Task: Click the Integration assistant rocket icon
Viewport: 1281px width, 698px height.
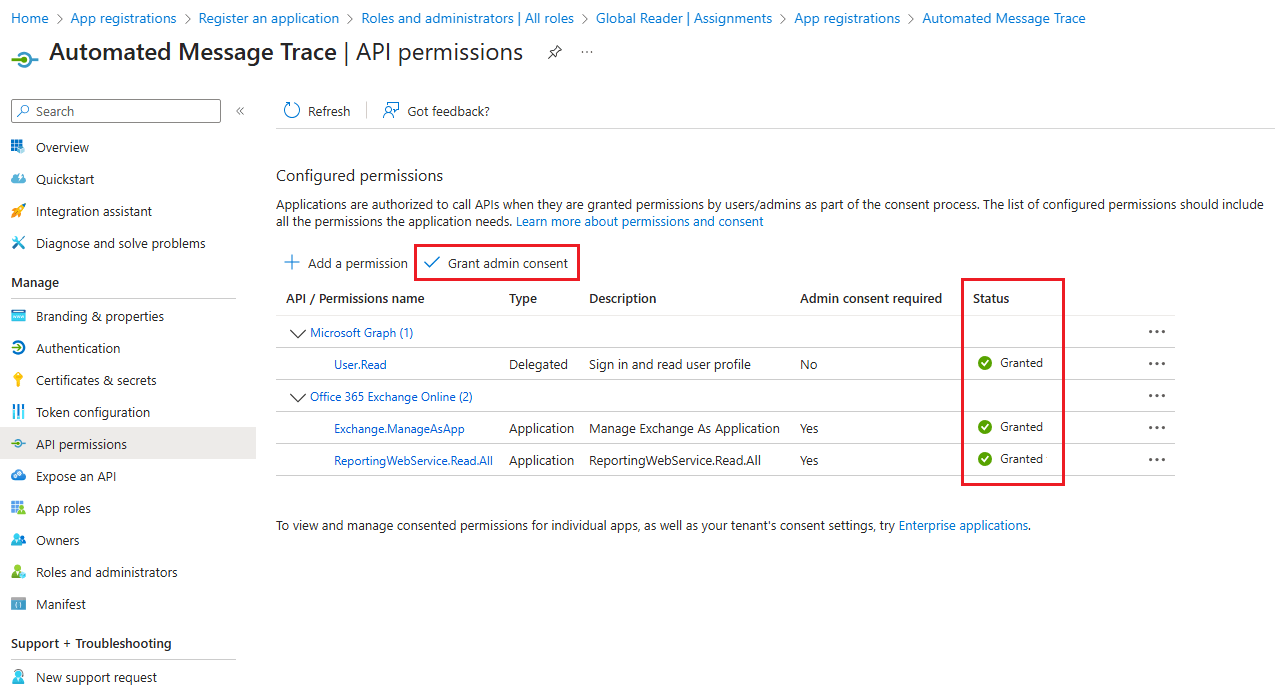Action: pyautogui.click(x=17, y=211)
